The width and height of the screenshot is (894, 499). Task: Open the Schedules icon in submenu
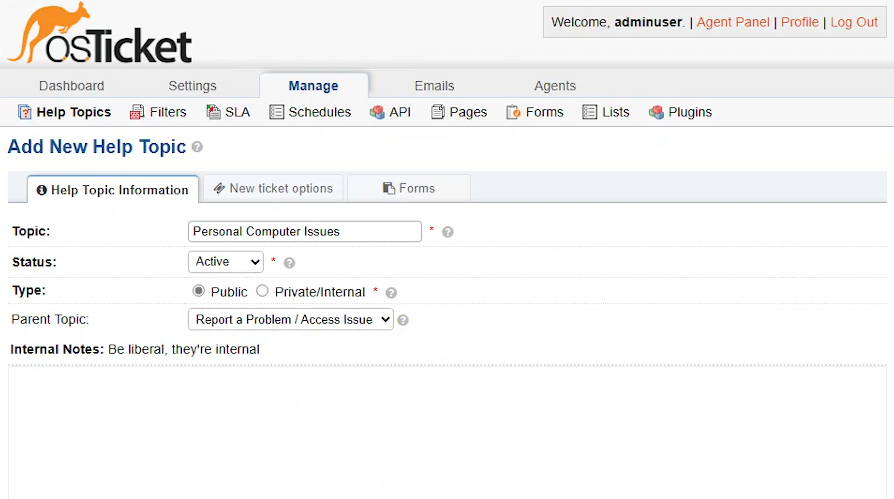coord(276,112)
